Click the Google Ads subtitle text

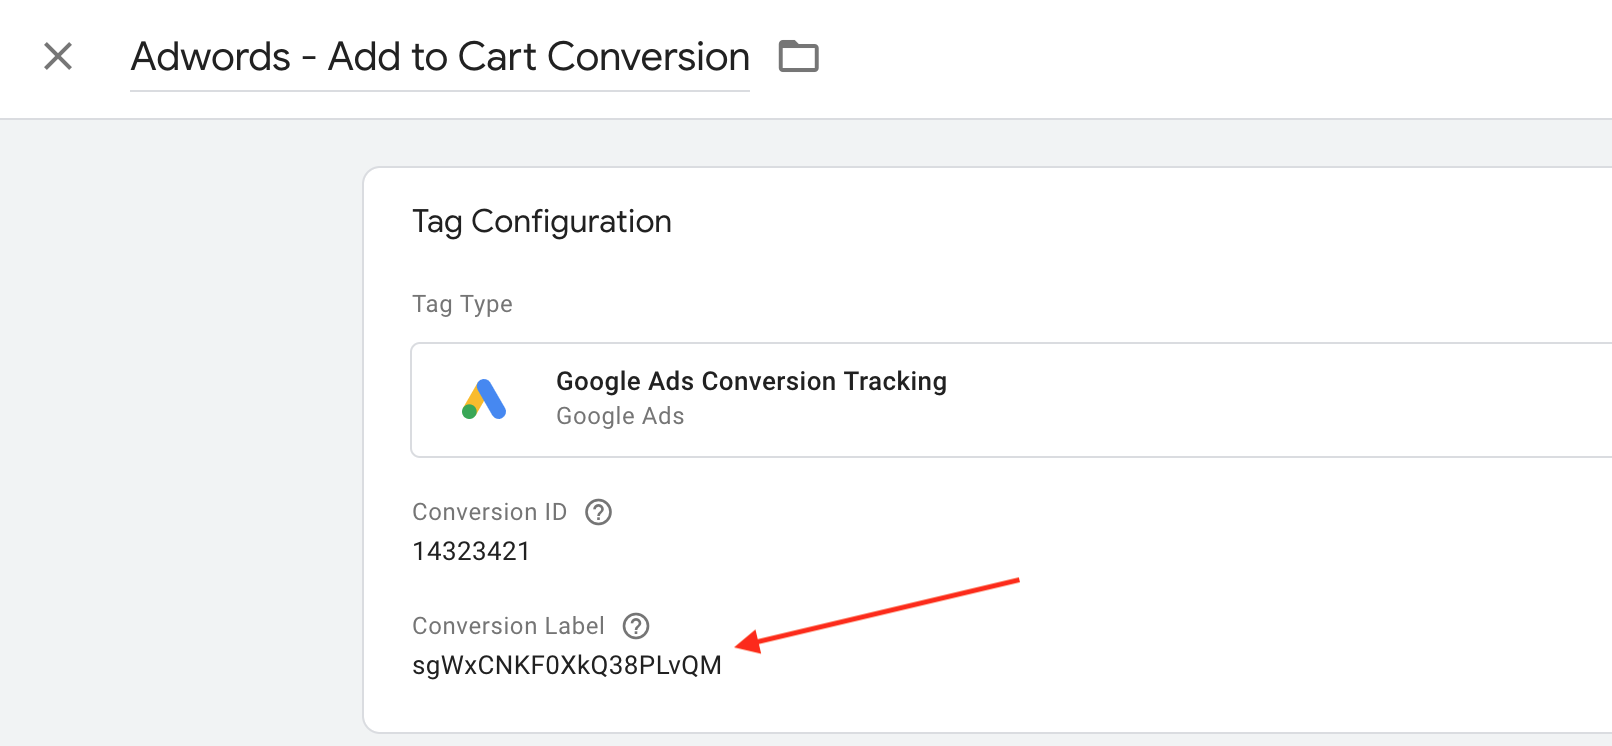tap(620, 416)
